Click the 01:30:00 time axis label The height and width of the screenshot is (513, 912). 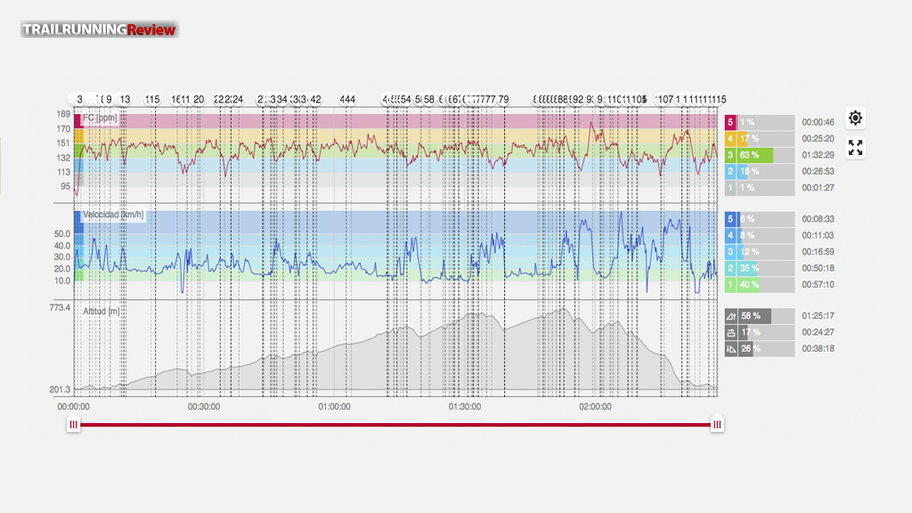(x=464, y=407)
